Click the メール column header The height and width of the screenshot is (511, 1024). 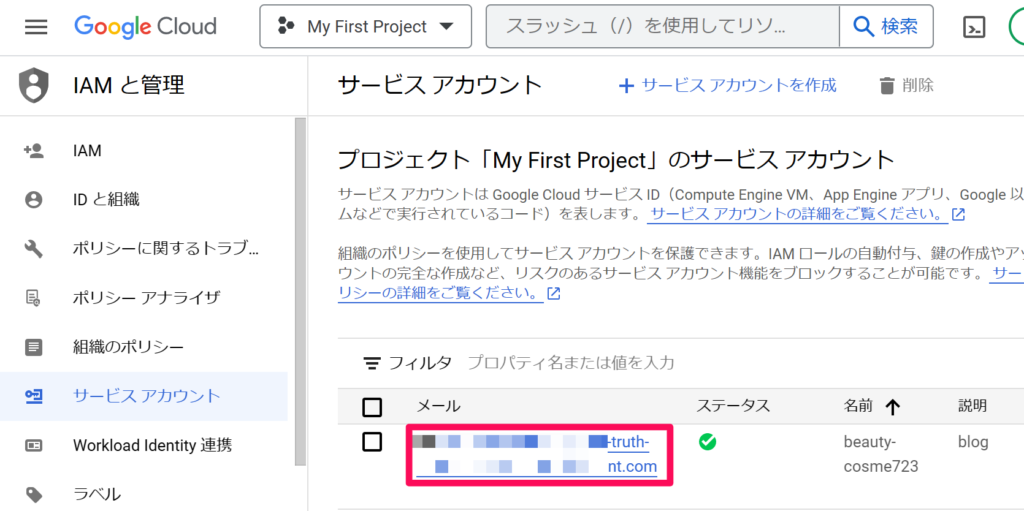(438, 406)
